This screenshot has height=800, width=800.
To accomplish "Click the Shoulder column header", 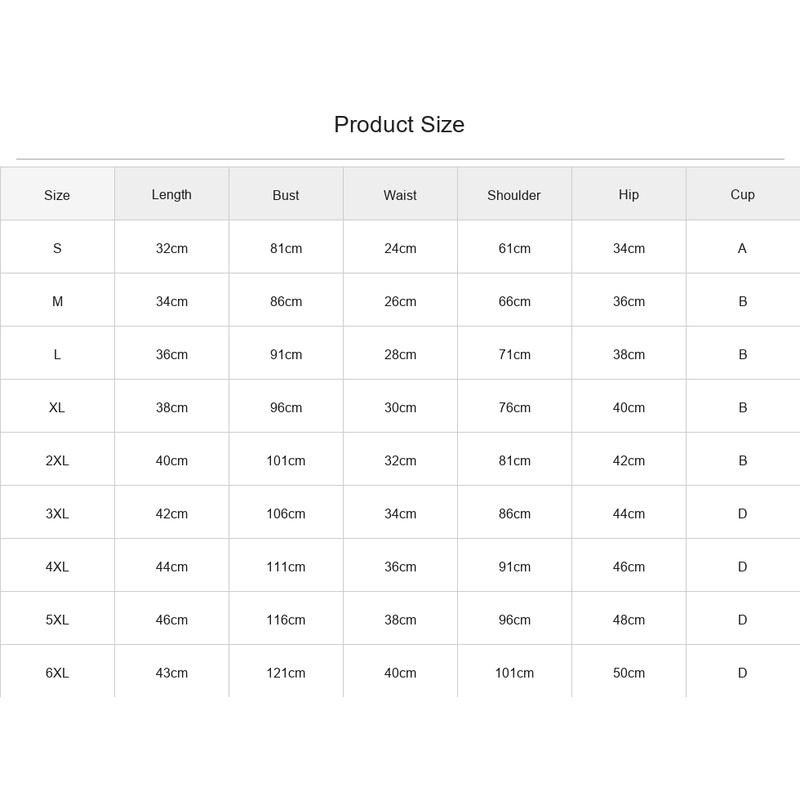I will [x=514, y=195].
